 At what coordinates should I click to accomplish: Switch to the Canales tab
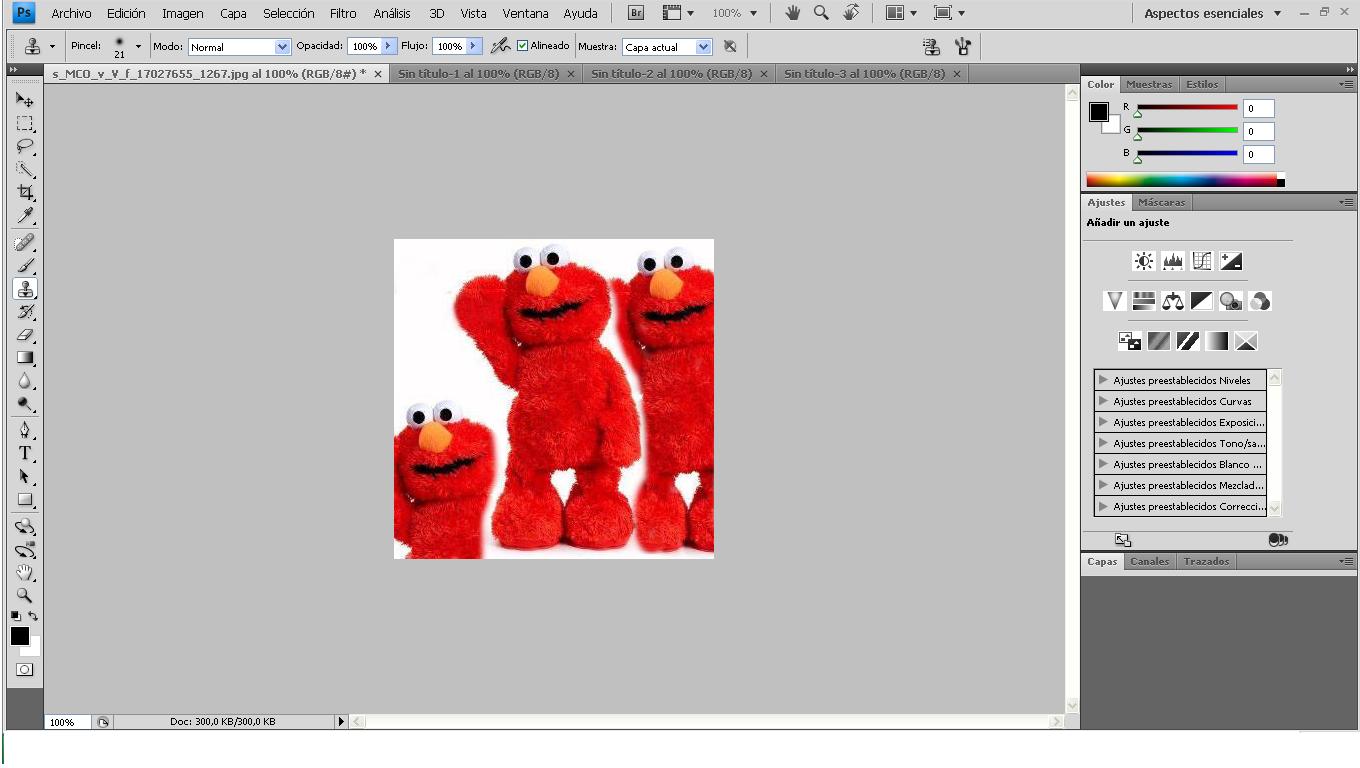click(1149, 561)
